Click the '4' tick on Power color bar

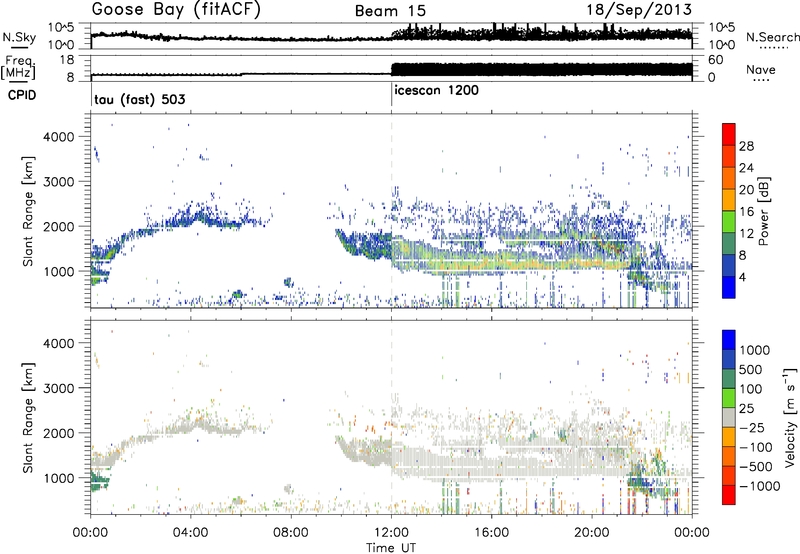pyautogui.click(x=742, y=277)
